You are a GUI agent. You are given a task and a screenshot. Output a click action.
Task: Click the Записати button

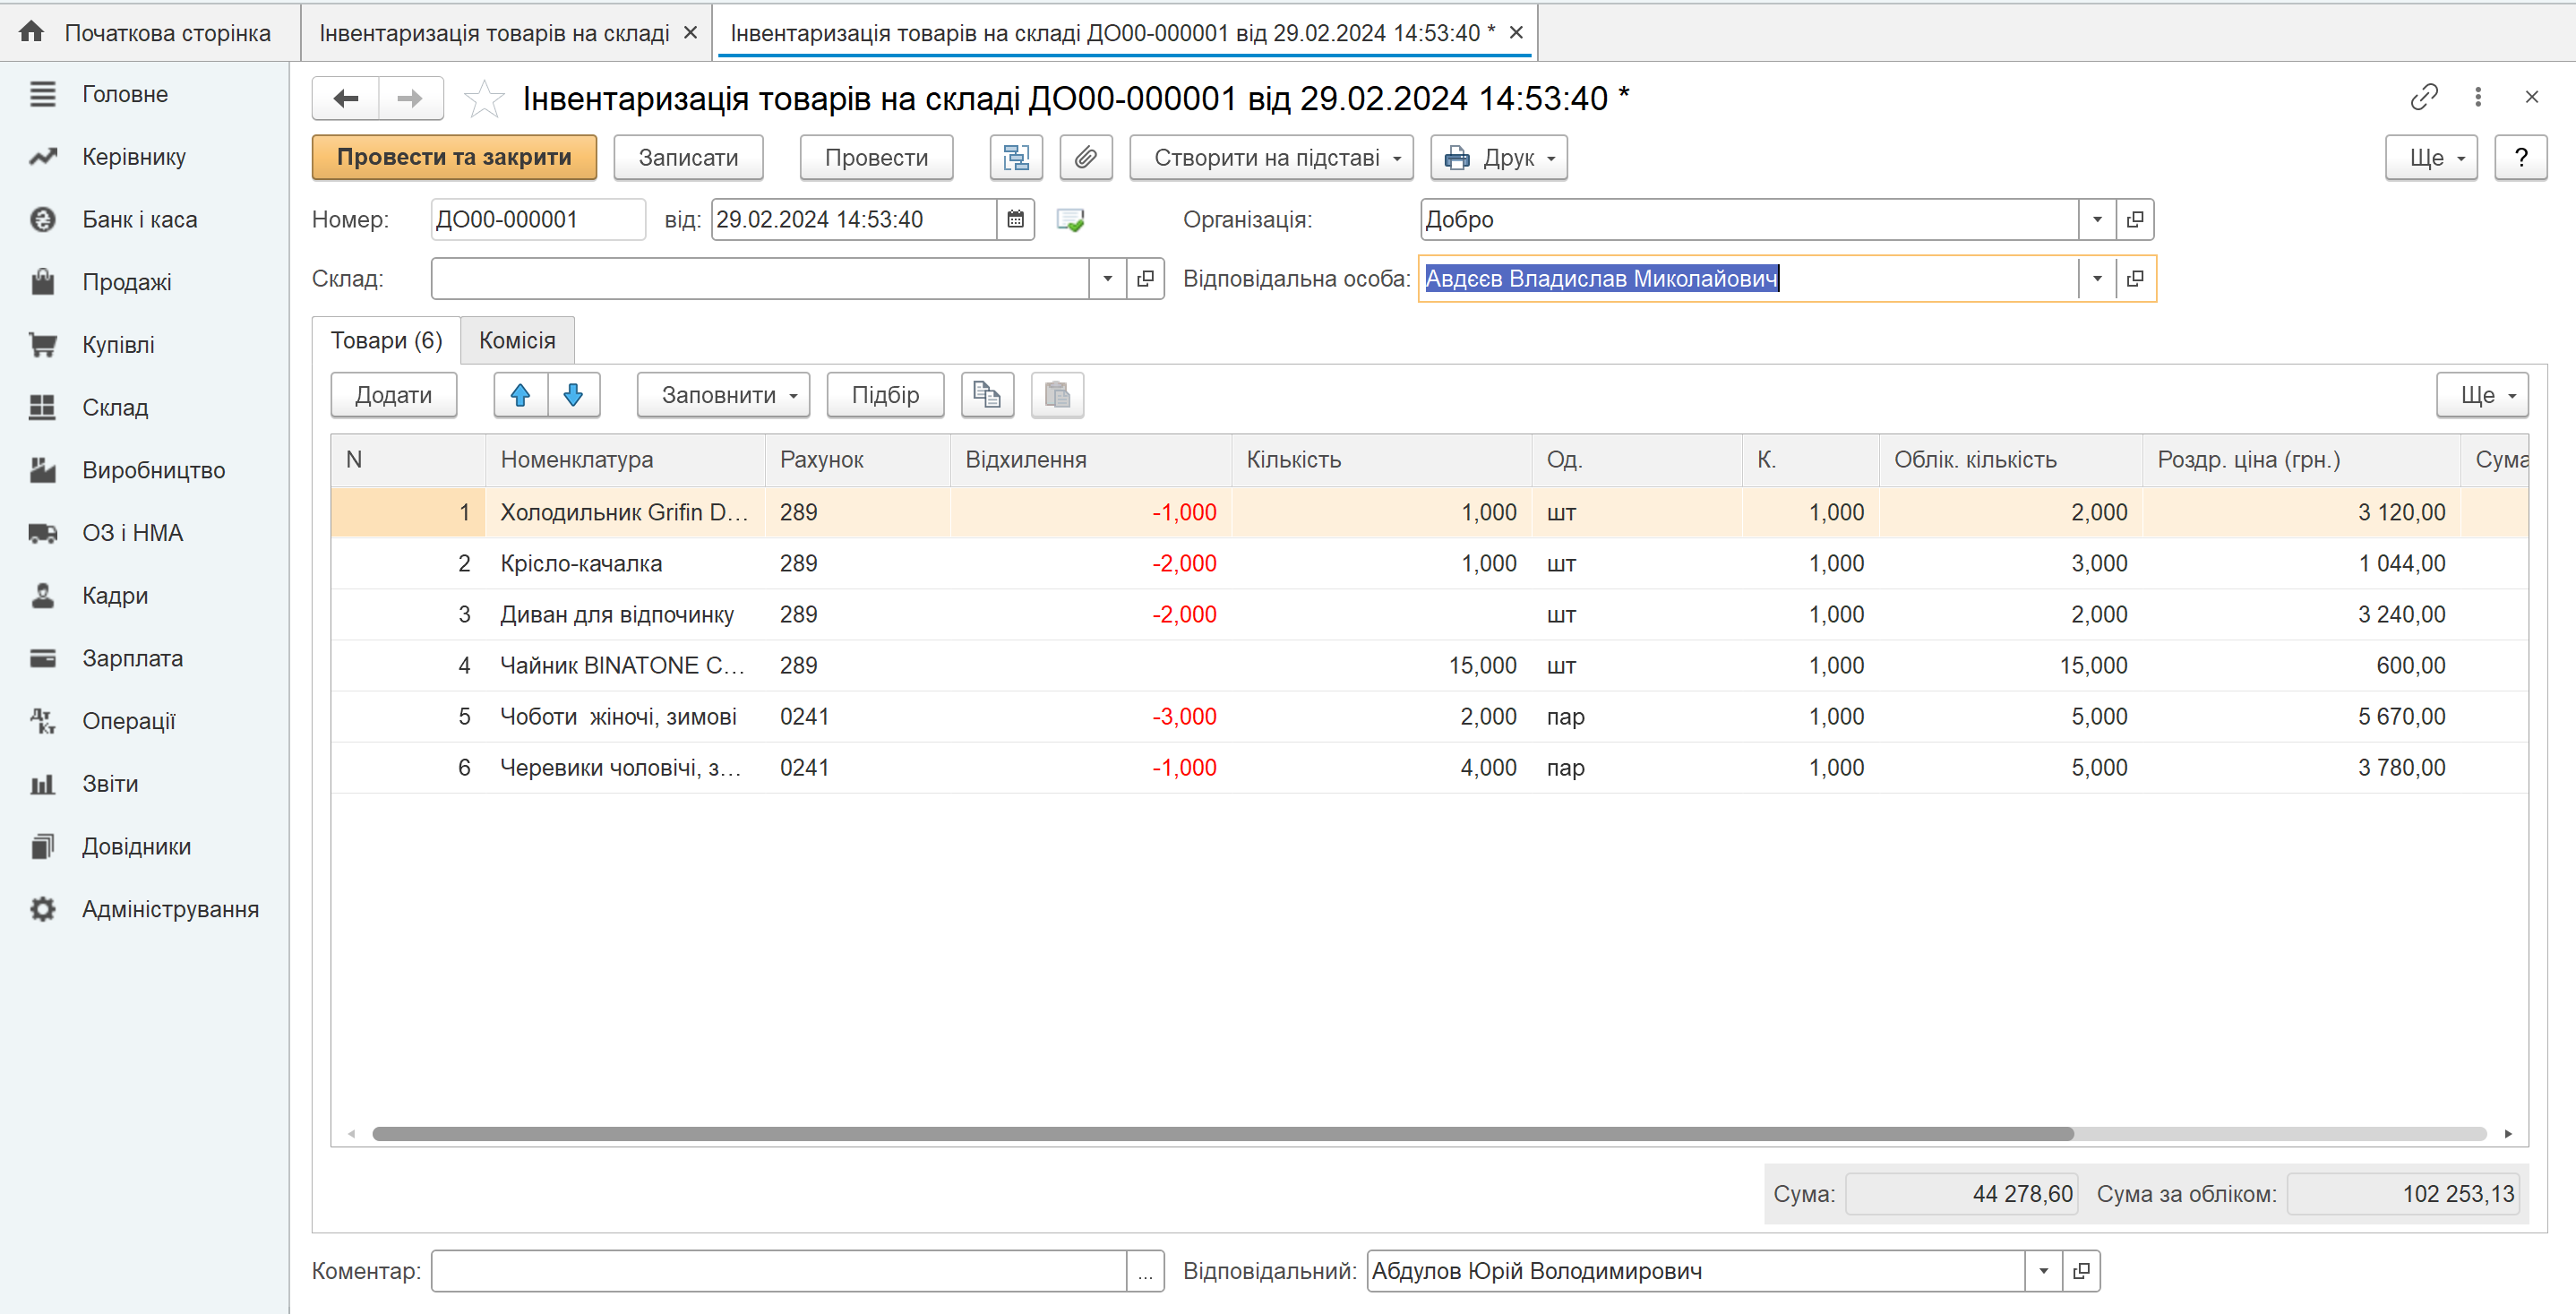coord(688,158)
